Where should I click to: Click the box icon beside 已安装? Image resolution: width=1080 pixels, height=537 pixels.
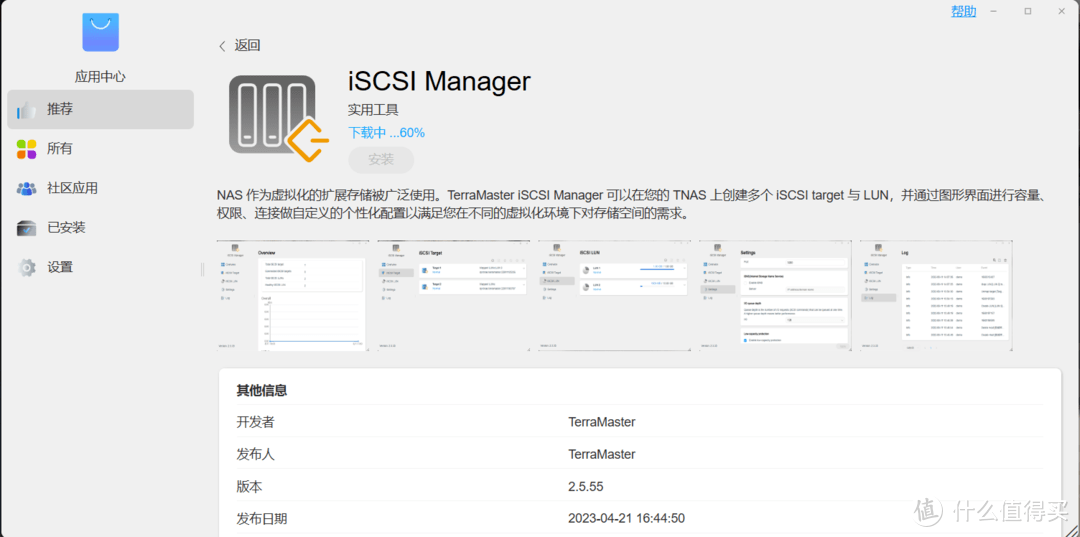(x=26, y=228)
